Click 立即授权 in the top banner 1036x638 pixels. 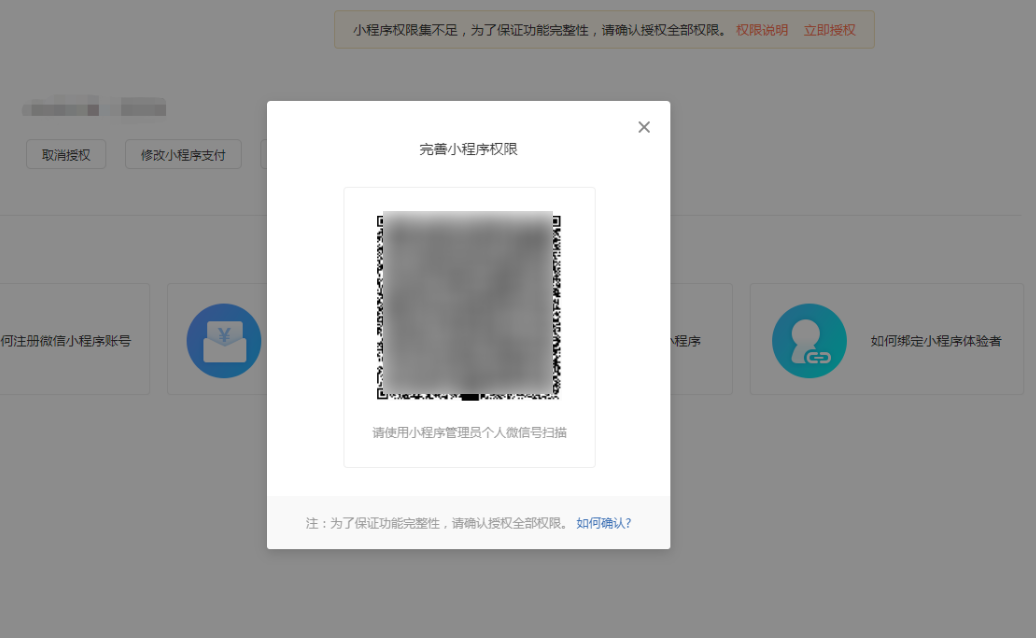click(830, 30)
